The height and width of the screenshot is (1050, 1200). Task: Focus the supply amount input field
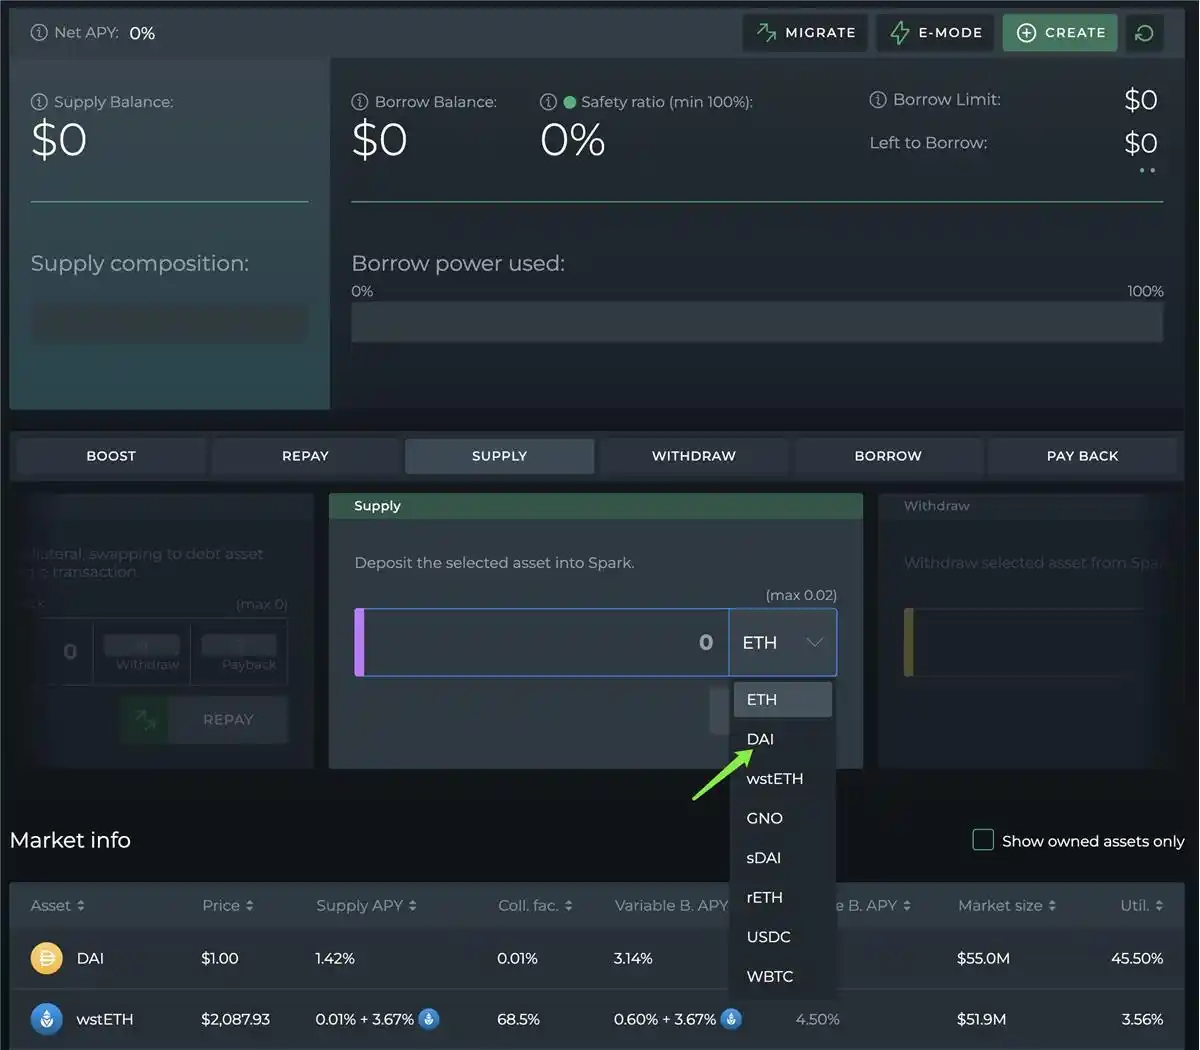[545, 643]
